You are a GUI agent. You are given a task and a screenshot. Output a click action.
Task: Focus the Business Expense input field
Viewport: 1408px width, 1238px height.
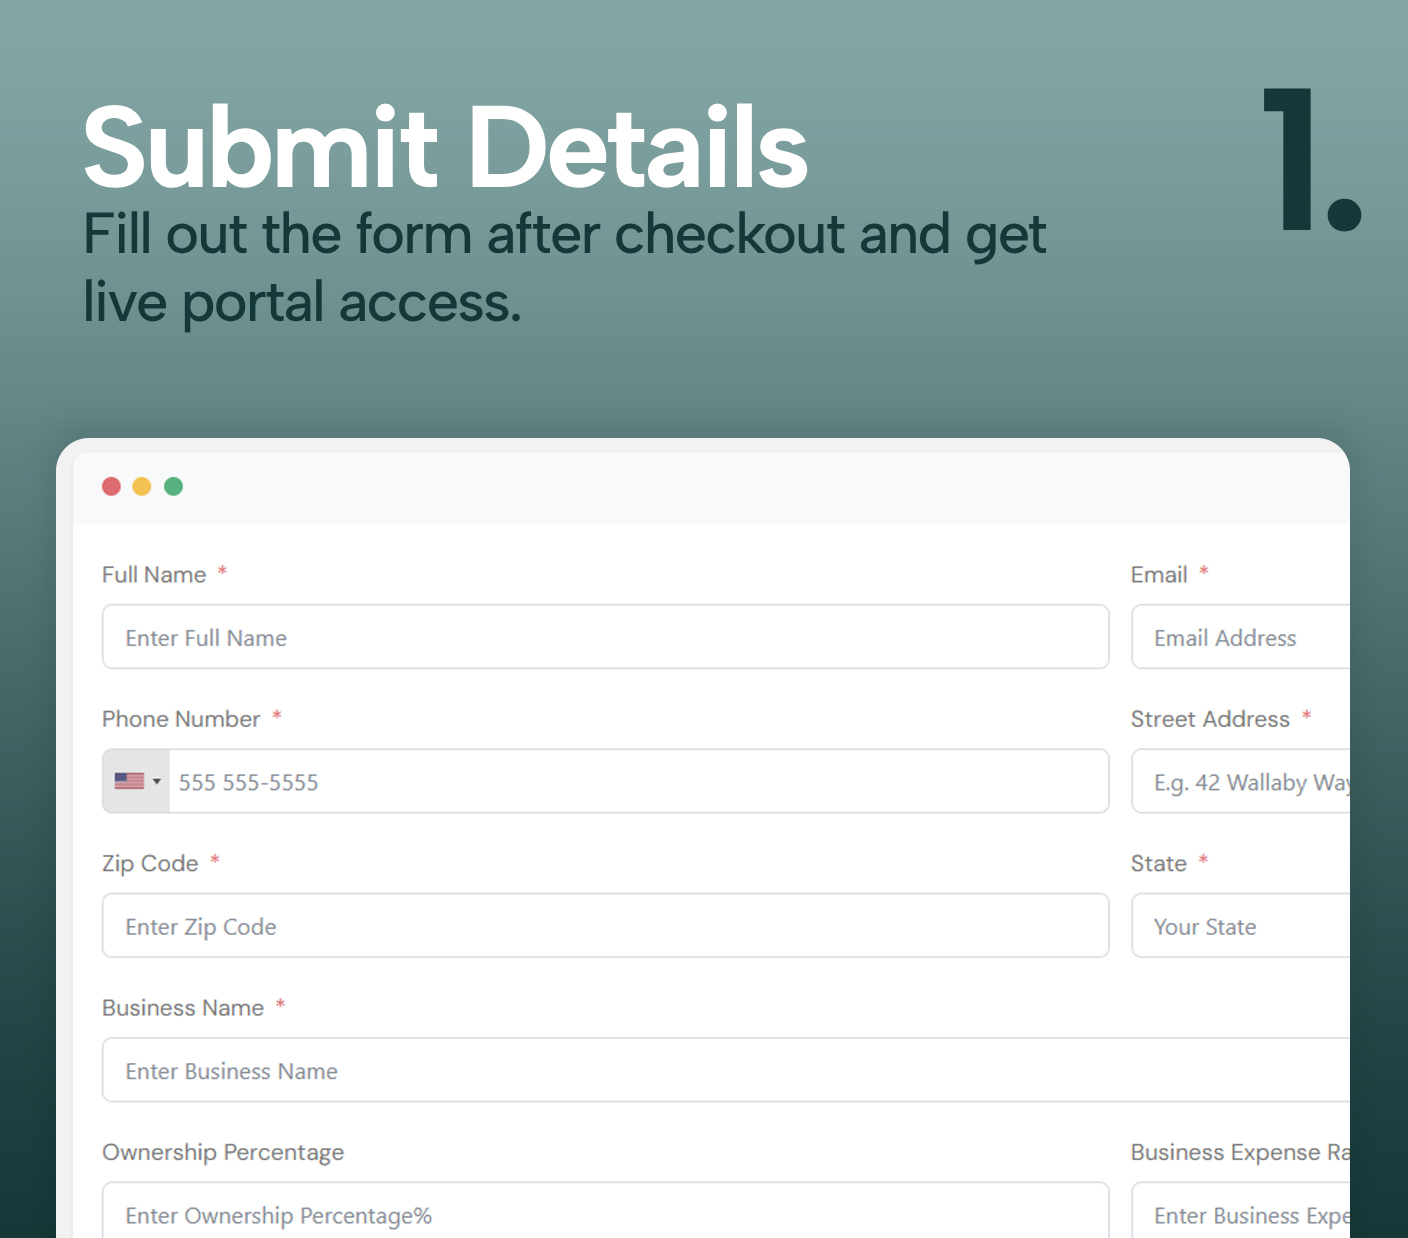(1241, 1211)
